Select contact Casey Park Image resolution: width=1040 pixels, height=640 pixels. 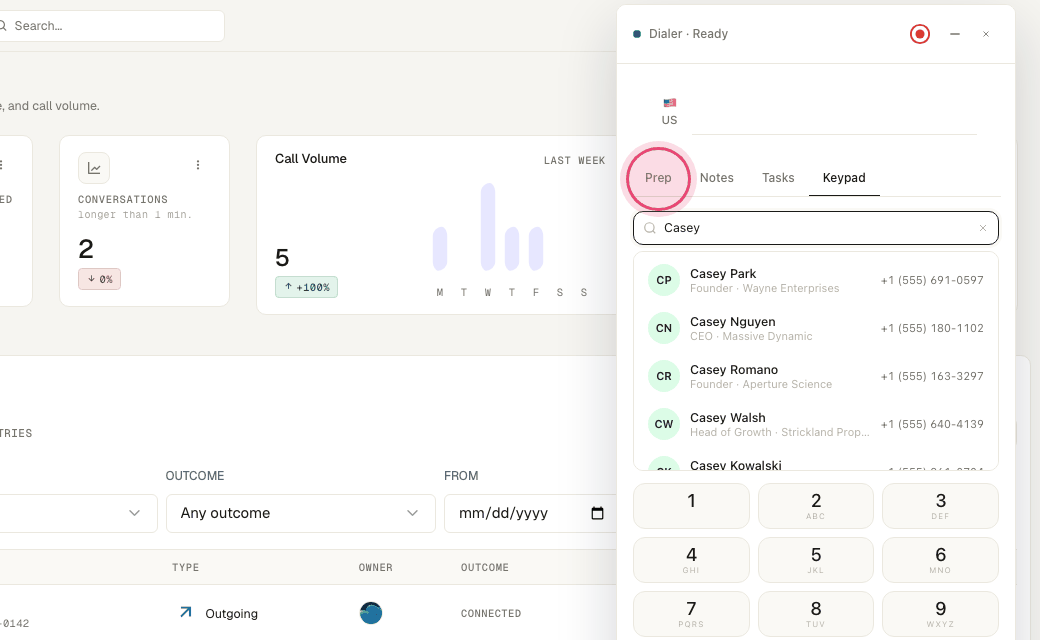tap(815, 280)
